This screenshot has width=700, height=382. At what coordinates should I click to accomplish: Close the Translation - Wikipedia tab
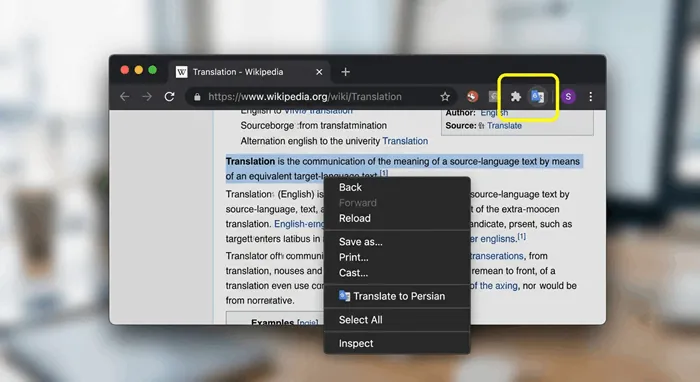319,72
